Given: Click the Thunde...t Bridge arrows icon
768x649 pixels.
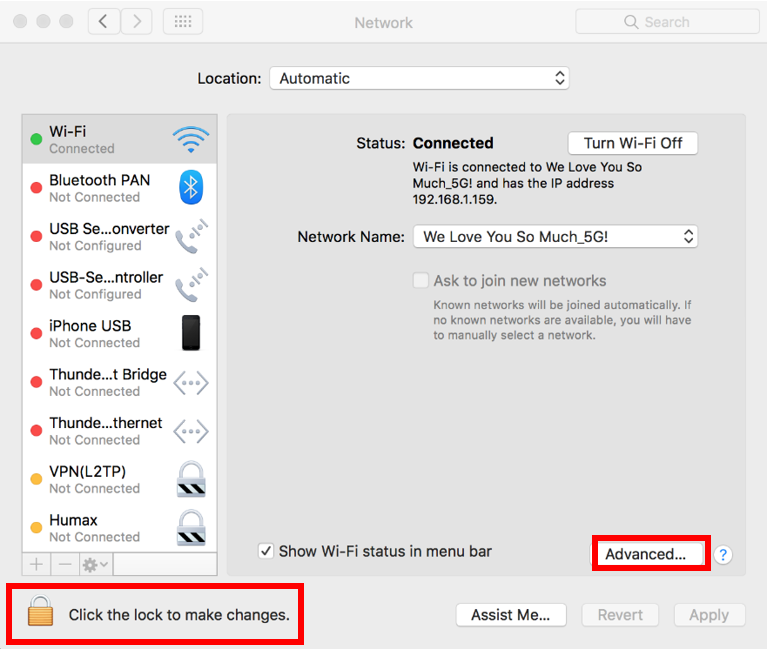Looking at the screenshot, I should 191,383.
